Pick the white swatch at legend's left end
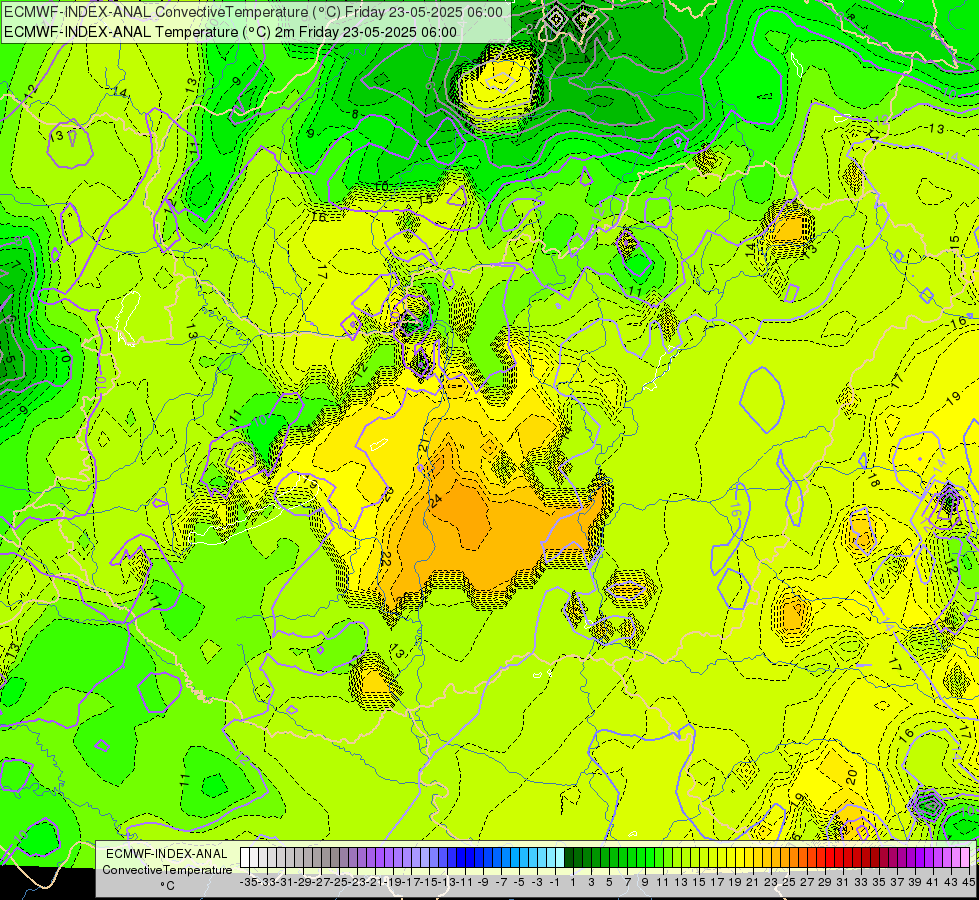Image resolution: width=979 pixels, height=900 pixels. 244,858
